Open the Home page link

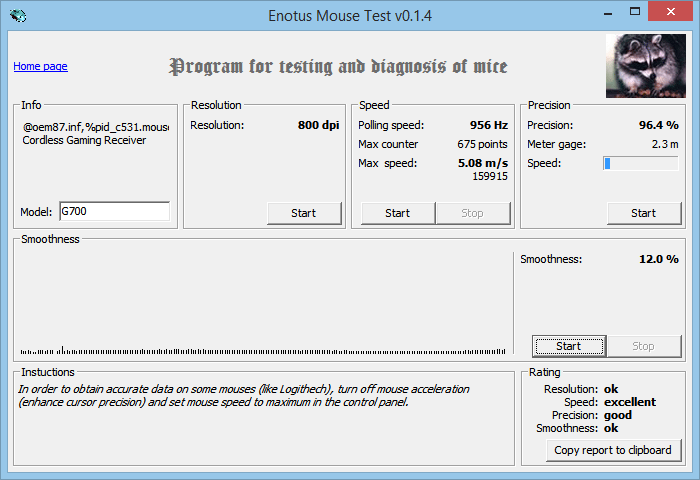40,66
